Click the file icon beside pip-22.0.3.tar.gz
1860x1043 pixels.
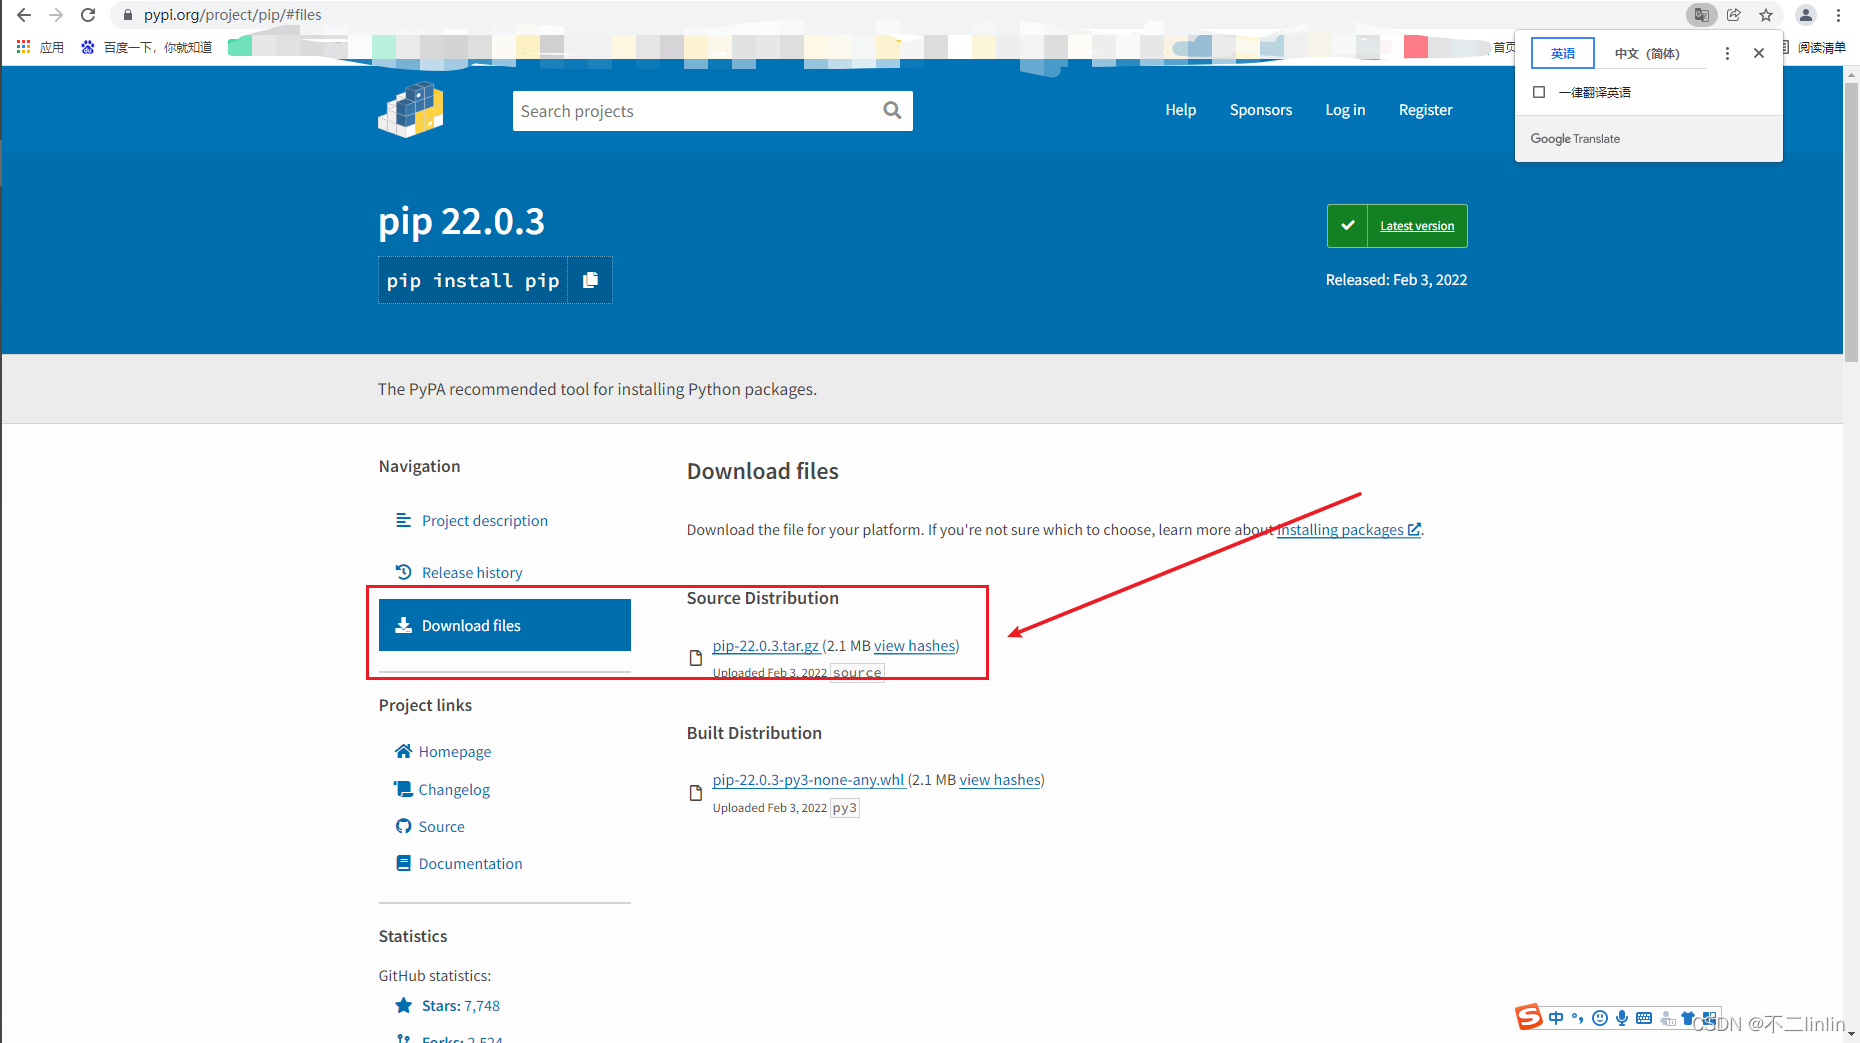[696, 658]
